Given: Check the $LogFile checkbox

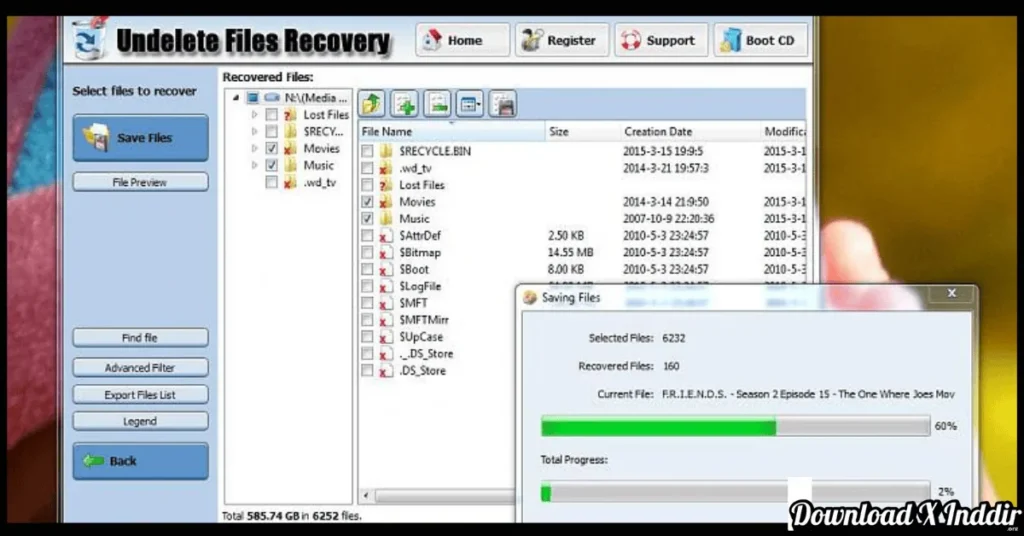Looking at the screenshot, I should coord(368,287).
